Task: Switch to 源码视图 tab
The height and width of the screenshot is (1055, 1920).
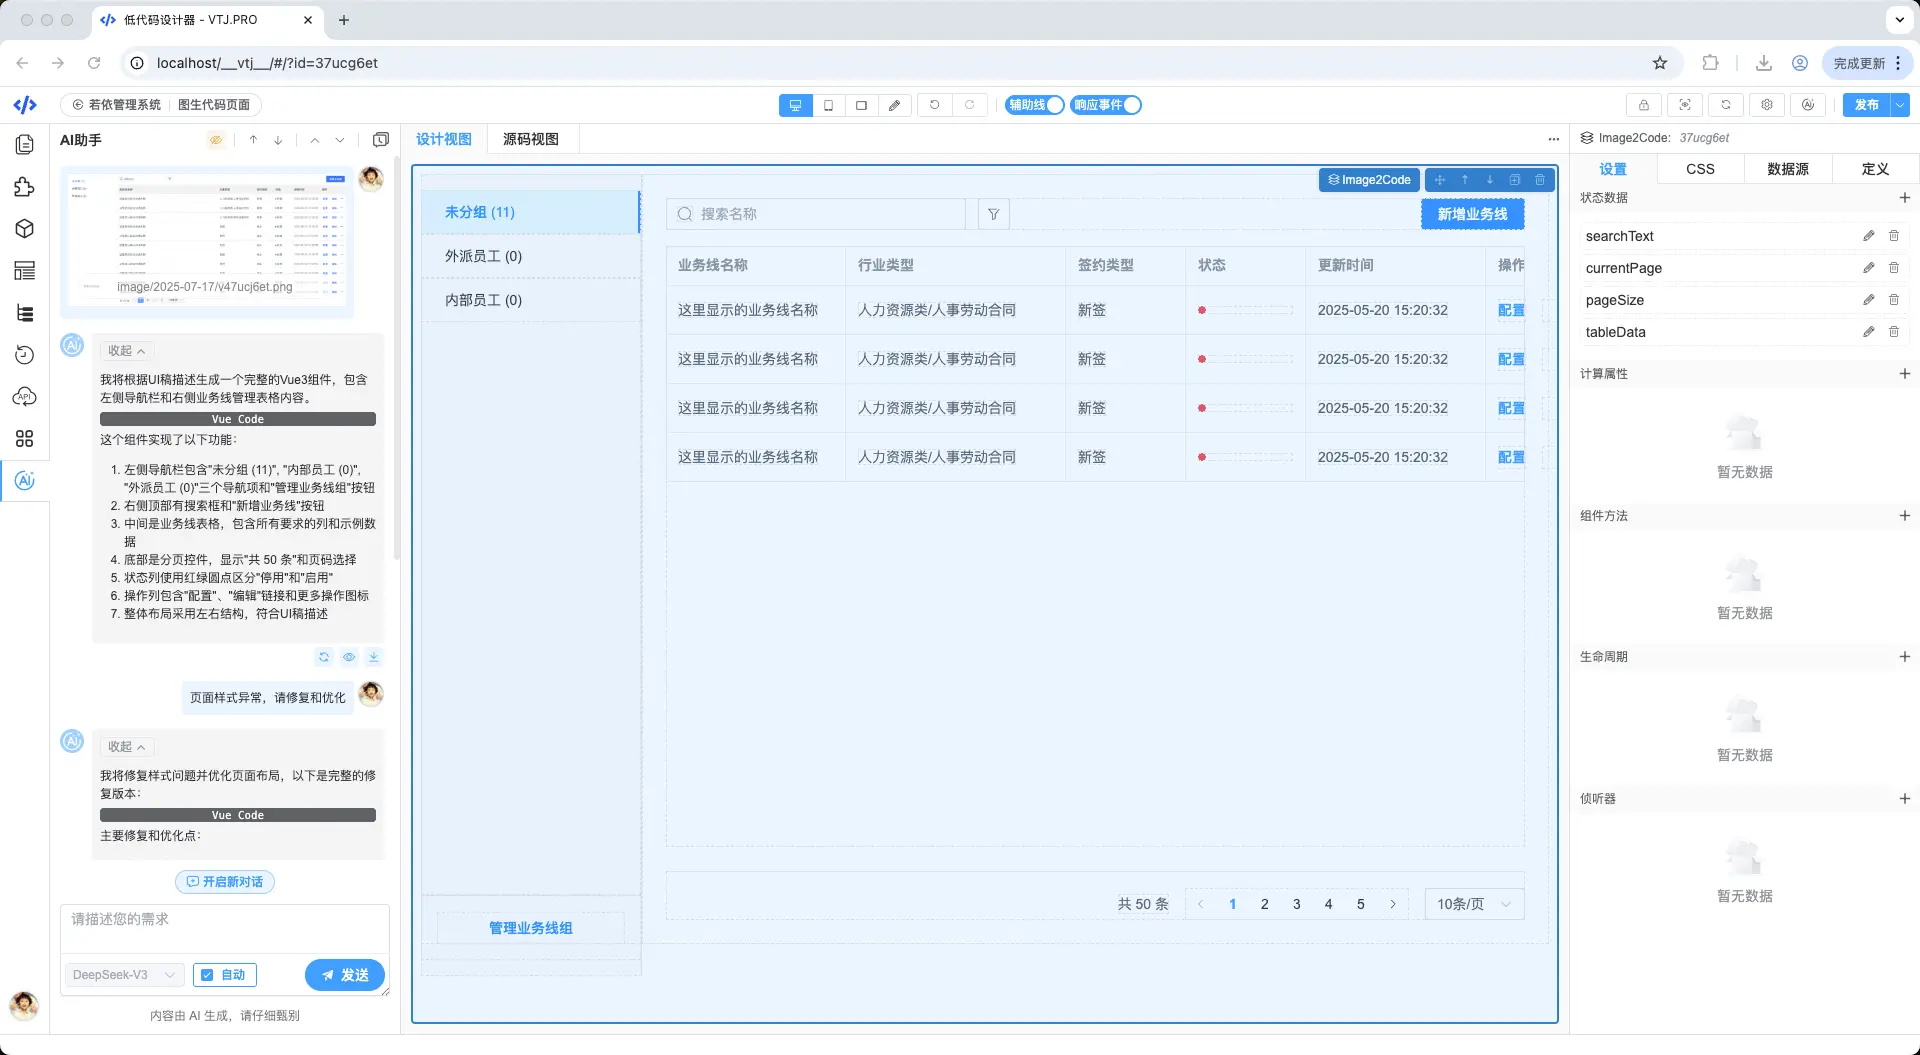Action: point(530,139)
